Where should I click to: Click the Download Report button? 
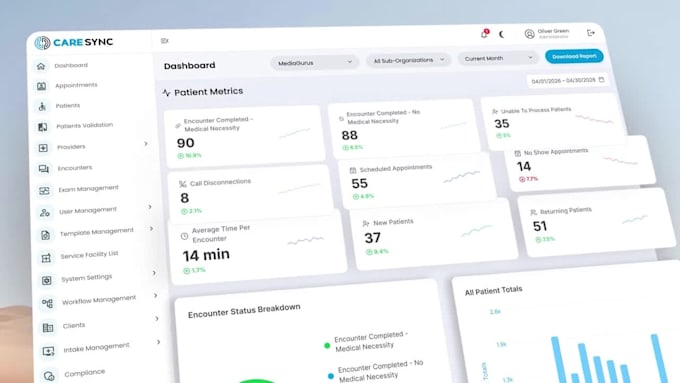574,56
